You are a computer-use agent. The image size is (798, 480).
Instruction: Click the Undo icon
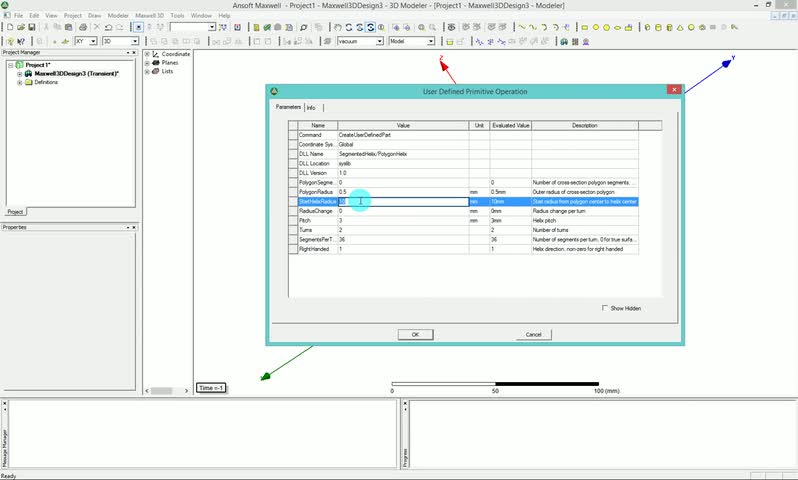point(108,27)
